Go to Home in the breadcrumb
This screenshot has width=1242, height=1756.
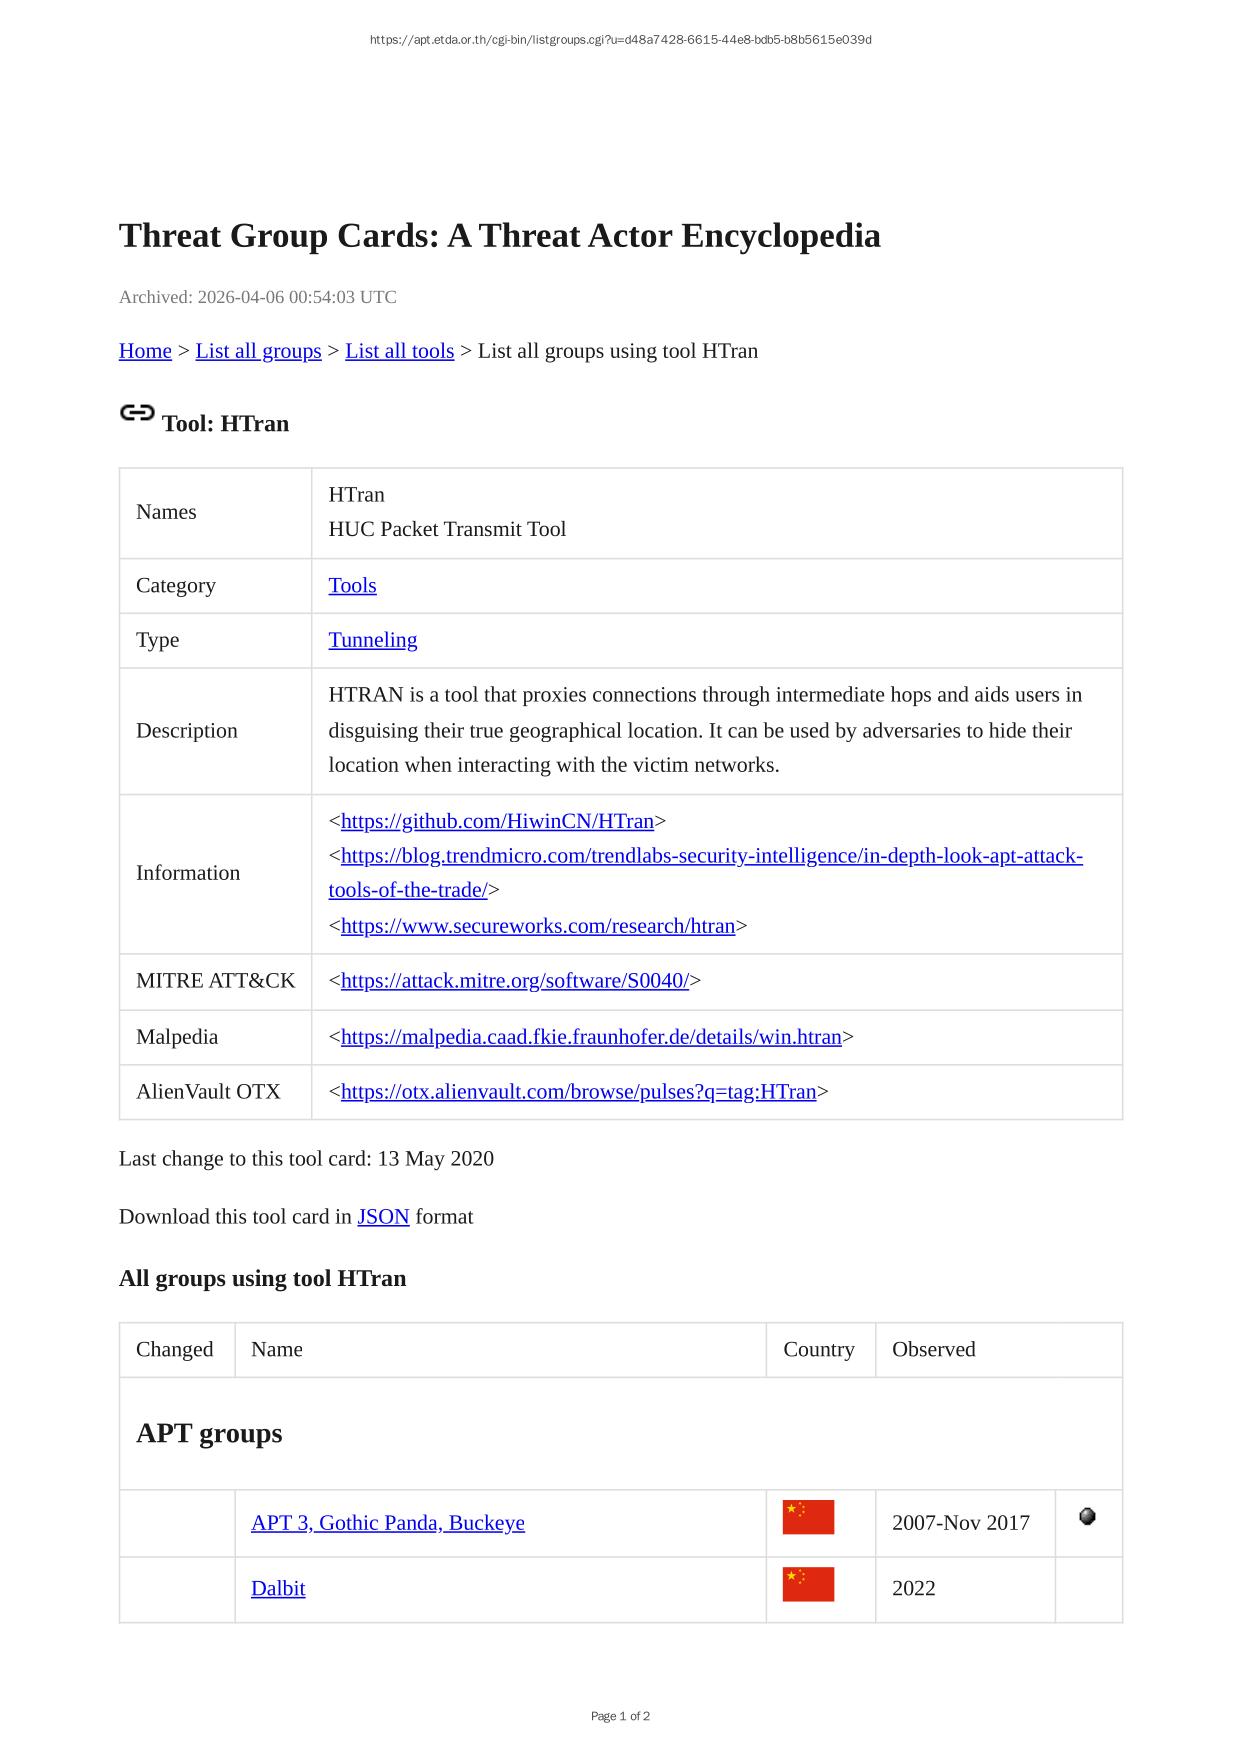[x=145, y=351]
